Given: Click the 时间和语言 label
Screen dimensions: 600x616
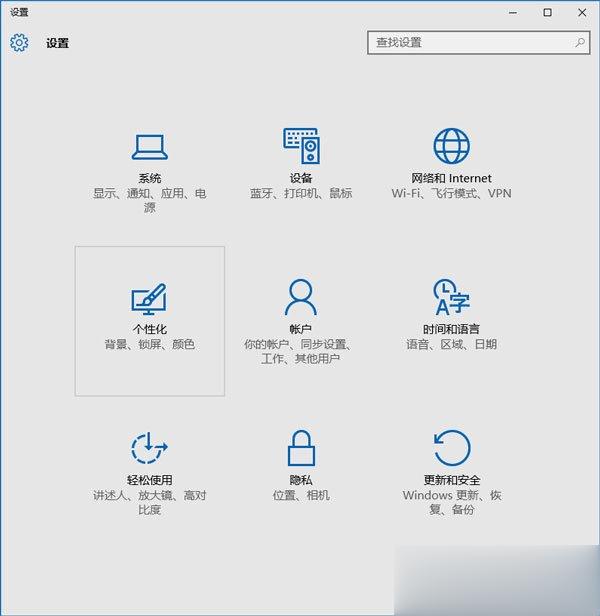Looking at the screenshot, I should pyautogui.click(x=451, y=329).
